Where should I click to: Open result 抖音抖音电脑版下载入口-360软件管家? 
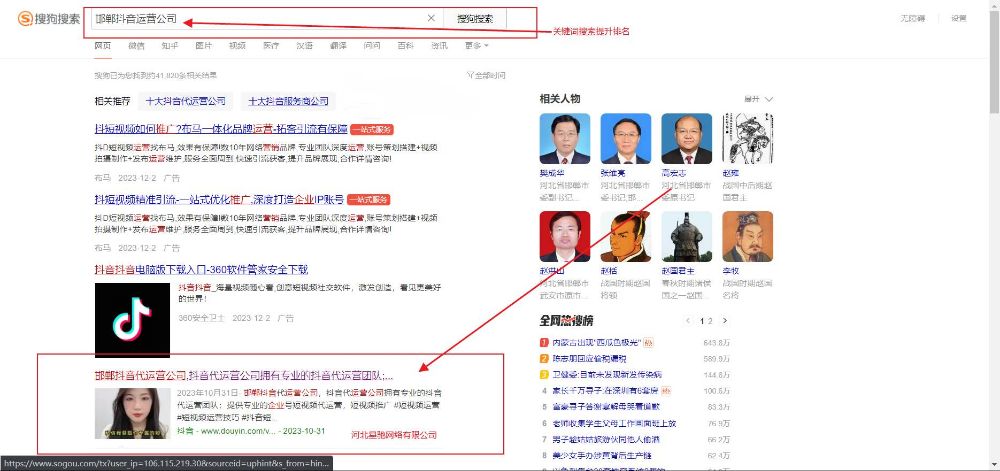[202, 270]
